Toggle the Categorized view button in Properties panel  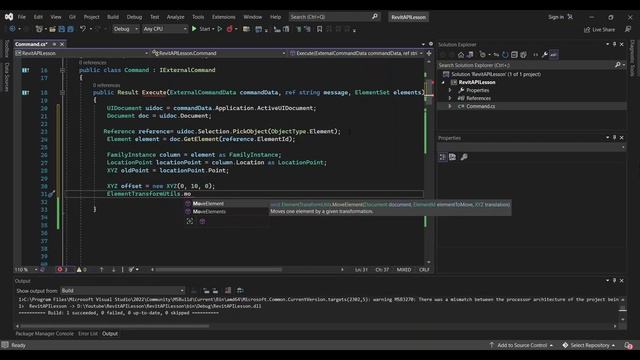[x=443, y=157]
